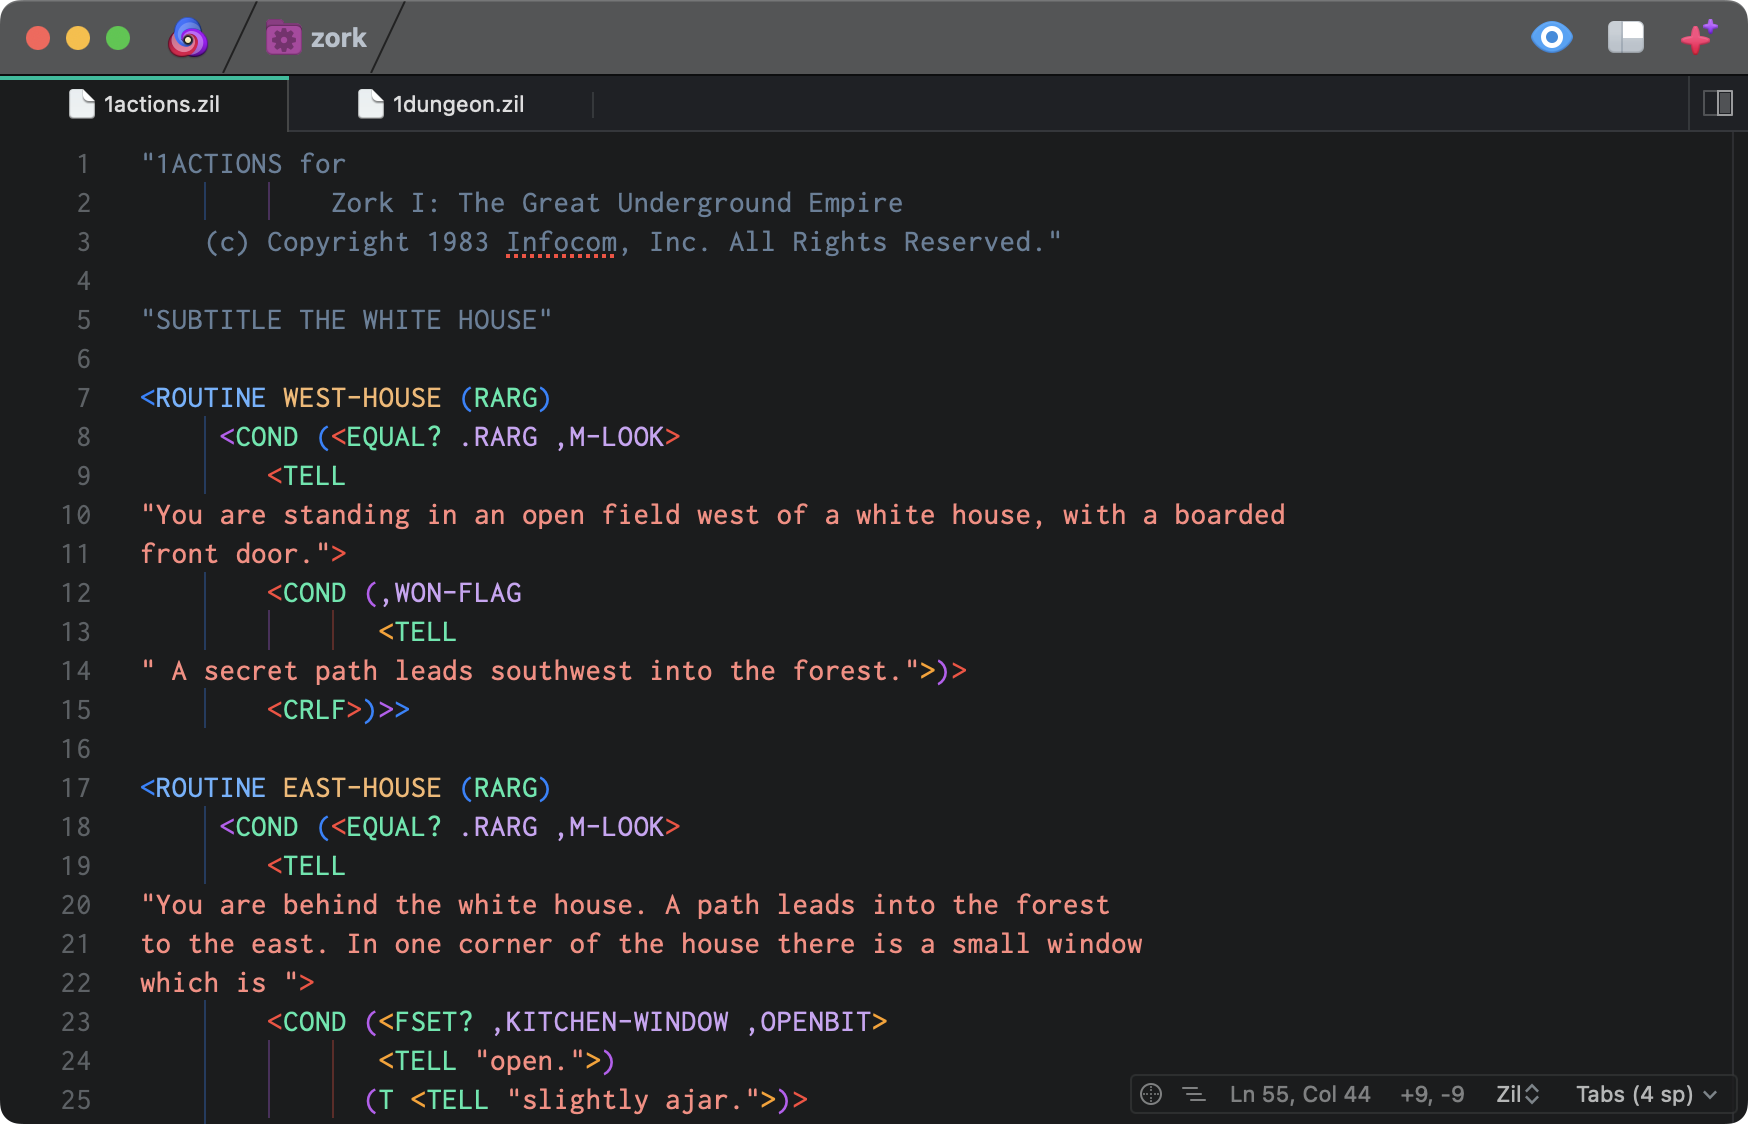Click line number 25 in the gutter
1748x1124 pixels.
tap(76, 1100)
